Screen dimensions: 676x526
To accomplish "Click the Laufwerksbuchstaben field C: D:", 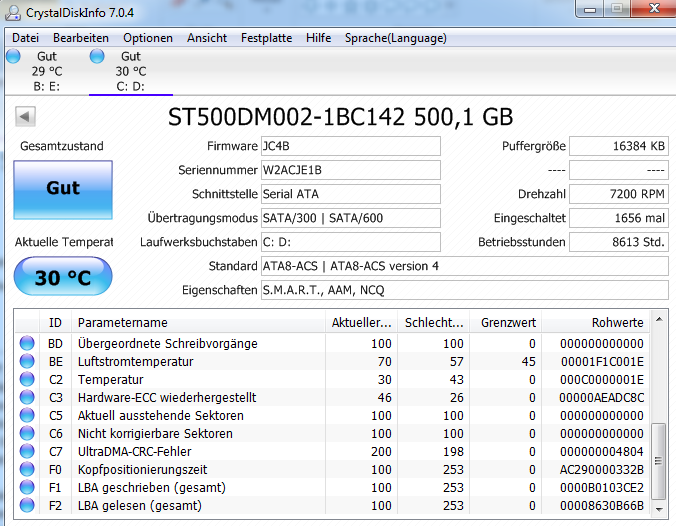I will tap(351, 242).
